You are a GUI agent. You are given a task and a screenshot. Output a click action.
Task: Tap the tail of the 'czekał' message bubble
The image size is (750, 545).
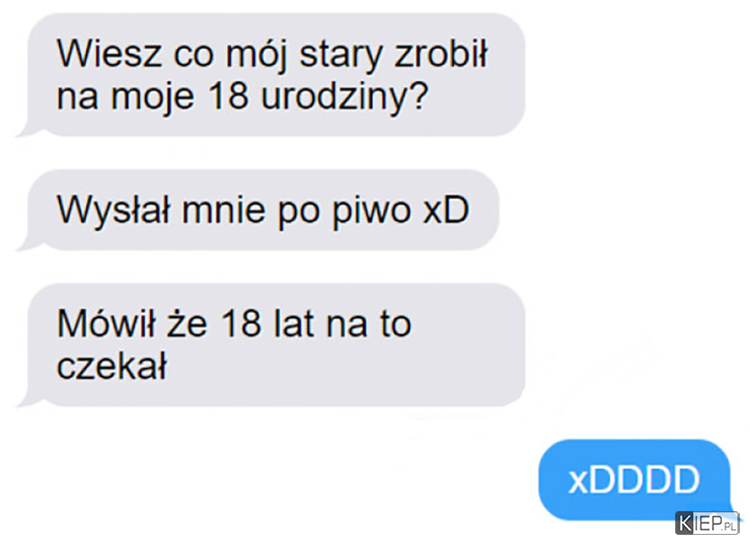pyautogui.click(x=24, y=400)
